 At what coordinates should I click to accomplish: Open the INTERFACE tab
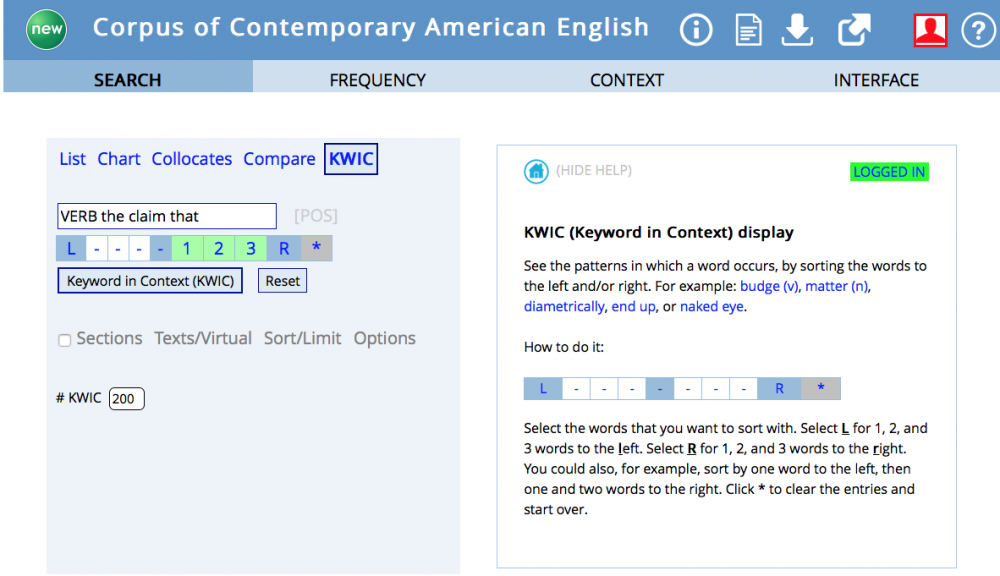[876, 80]
